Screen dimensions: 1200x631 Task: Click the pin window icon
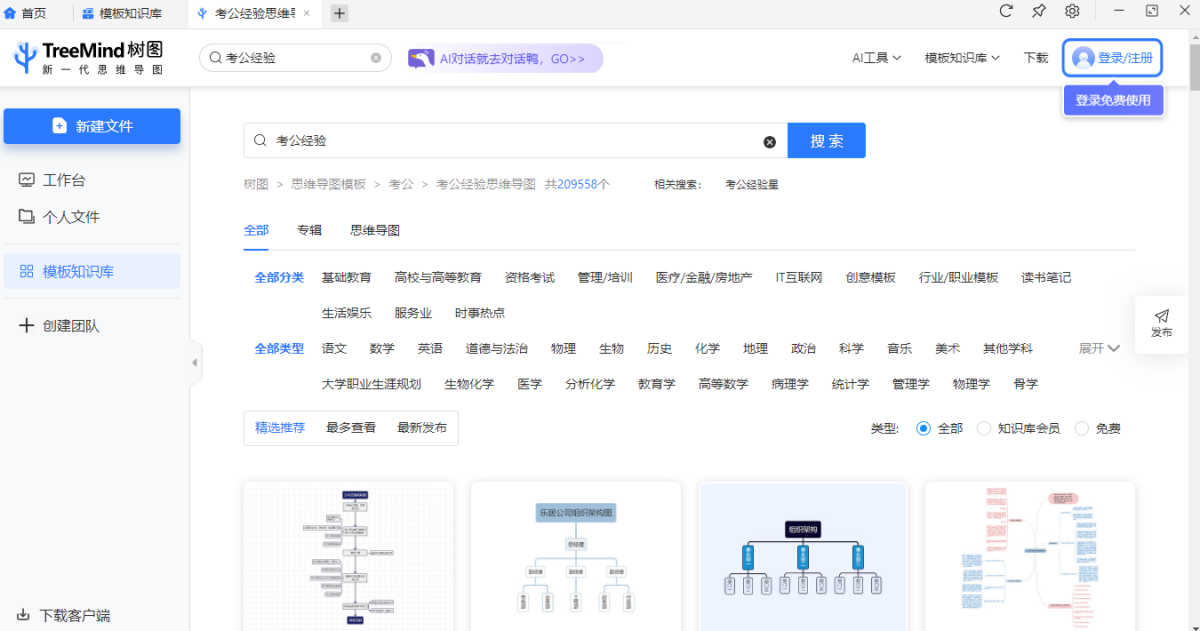1039,11
